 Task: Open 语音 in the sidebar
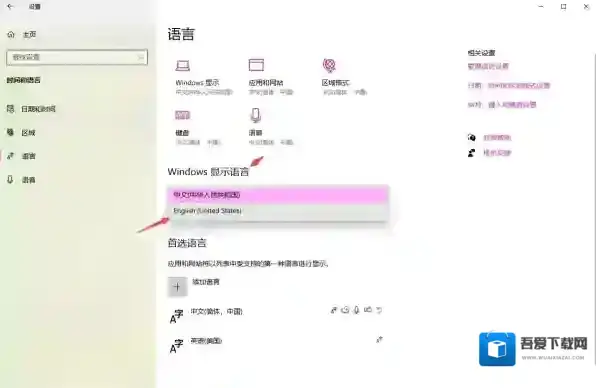coord(29,180)
